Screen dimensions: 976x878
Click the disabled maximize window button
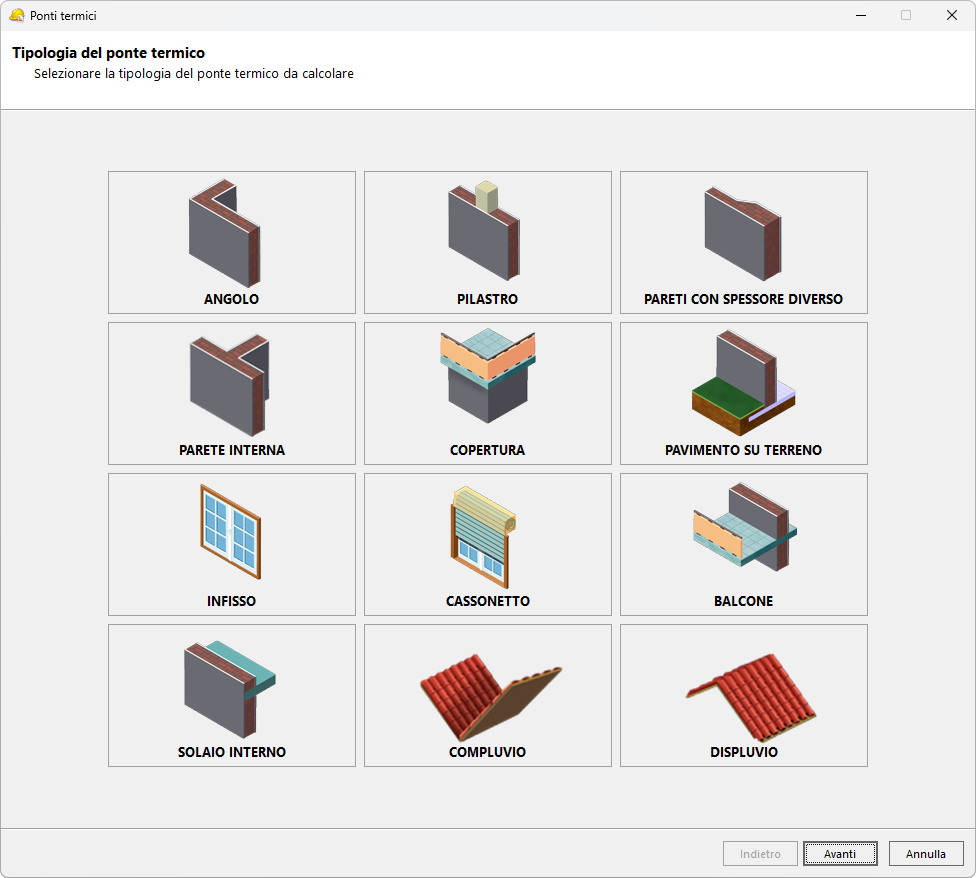(x=905, y=15)
